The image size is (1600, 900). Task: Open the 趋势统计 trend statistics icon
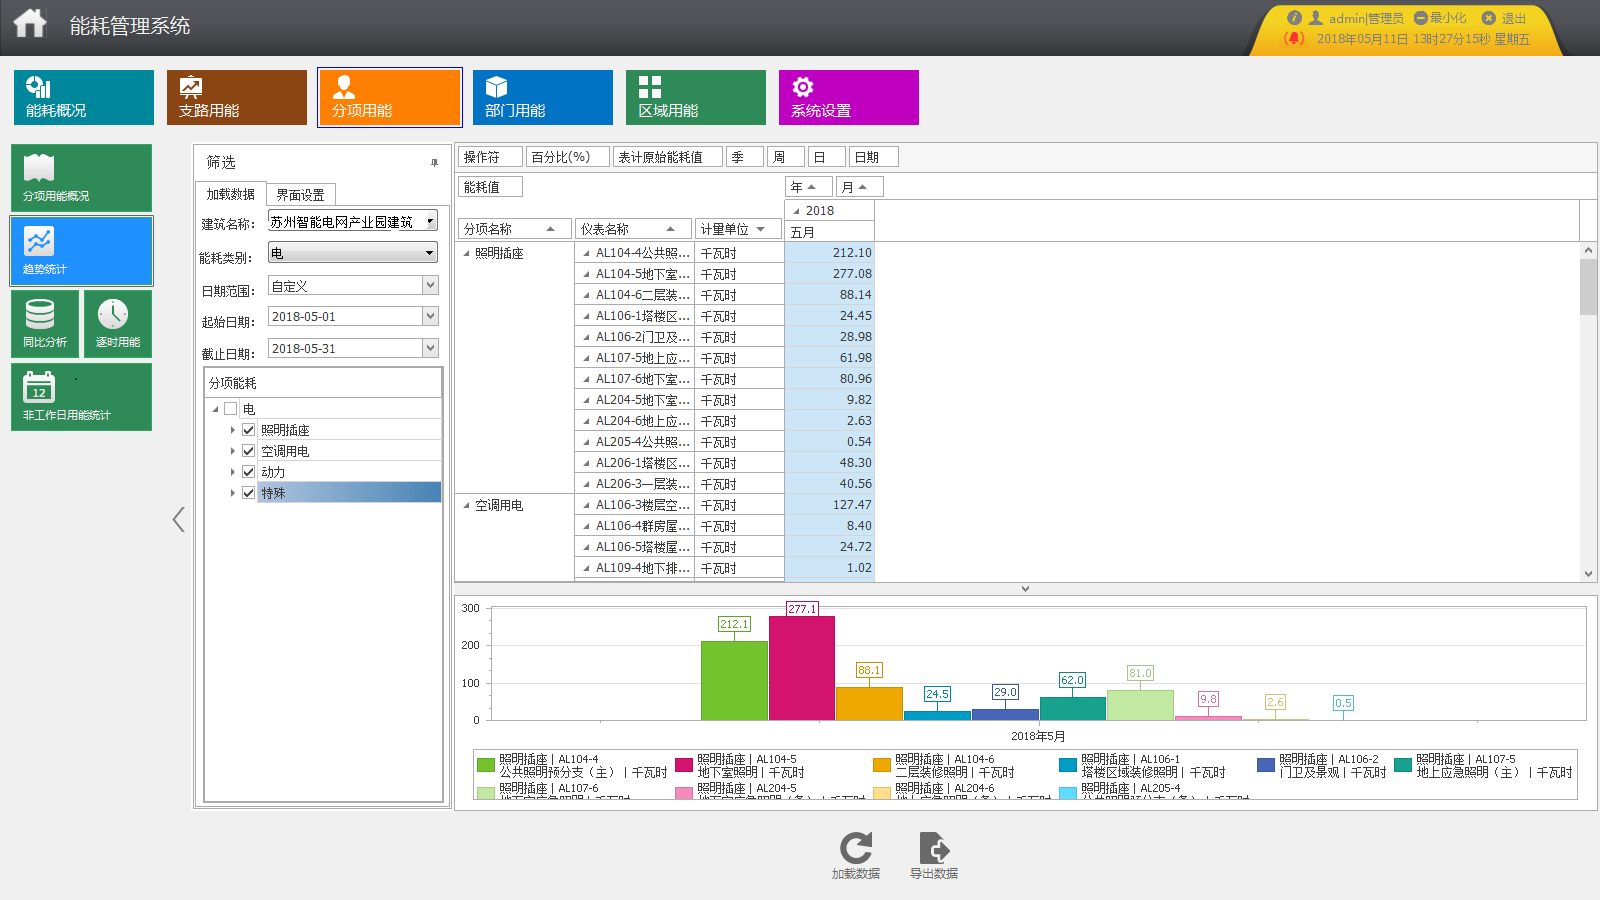tap(40, 242)
